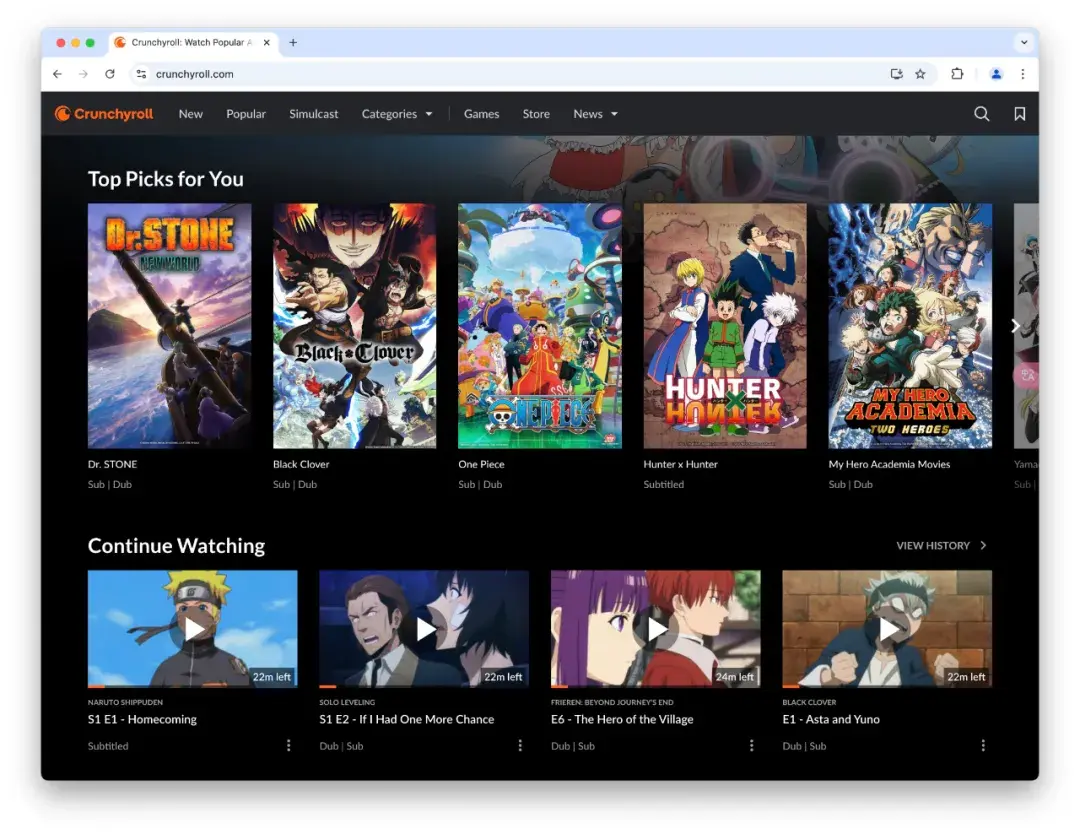Open the watchlist bookmark icon
This screenshot has height=834, width=1080.
pyautogui.click(x=1019, y=114)
